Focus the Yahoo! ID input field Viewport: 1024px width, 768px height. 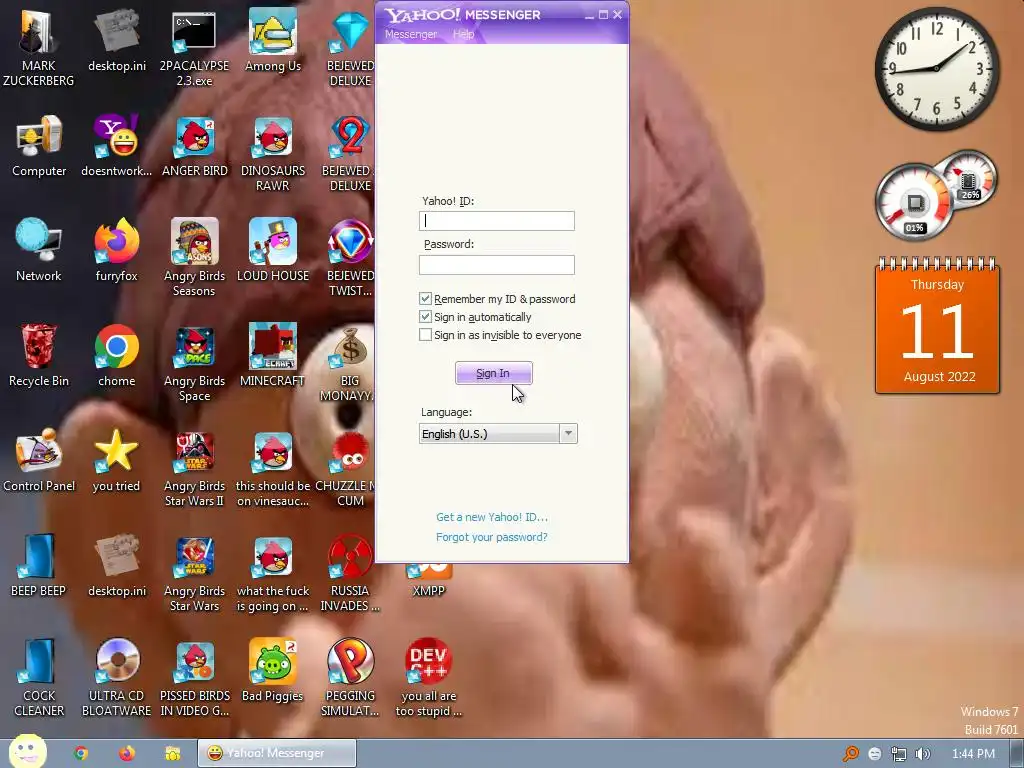coord(497,221)
